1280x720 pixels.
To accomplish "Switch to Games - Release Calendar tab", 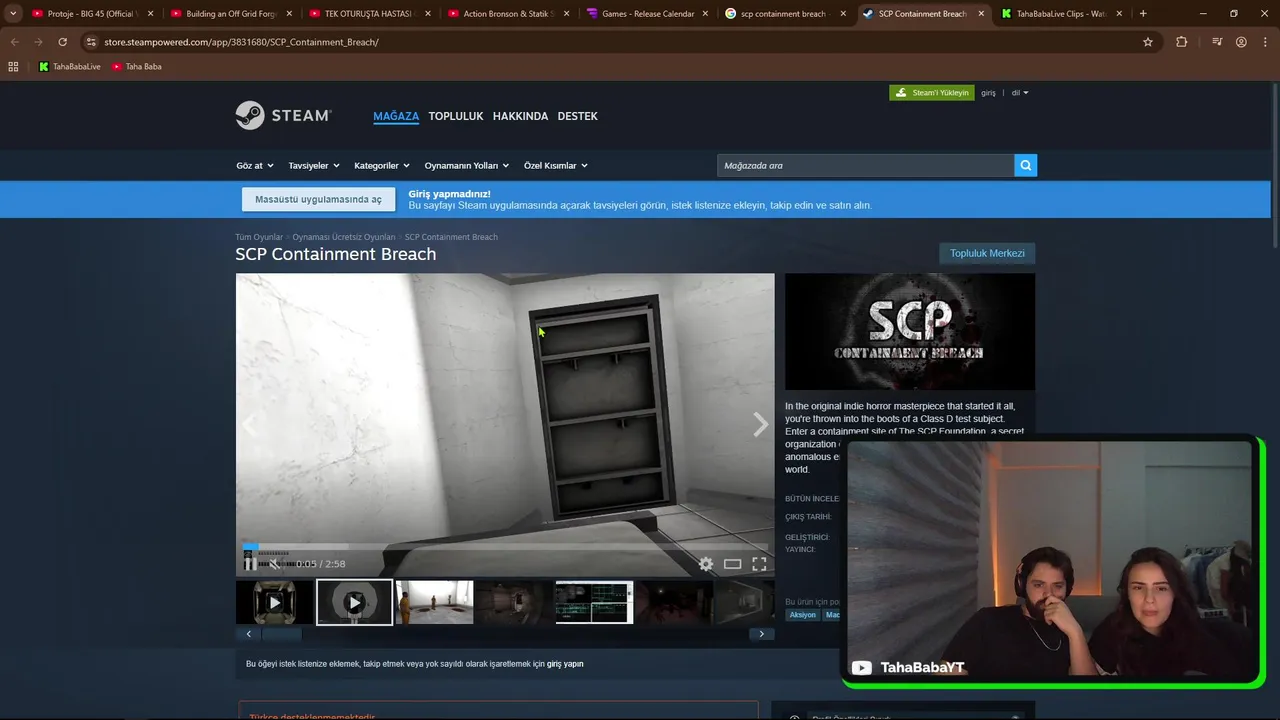I will pyautogui.click(x=646, y=14).
